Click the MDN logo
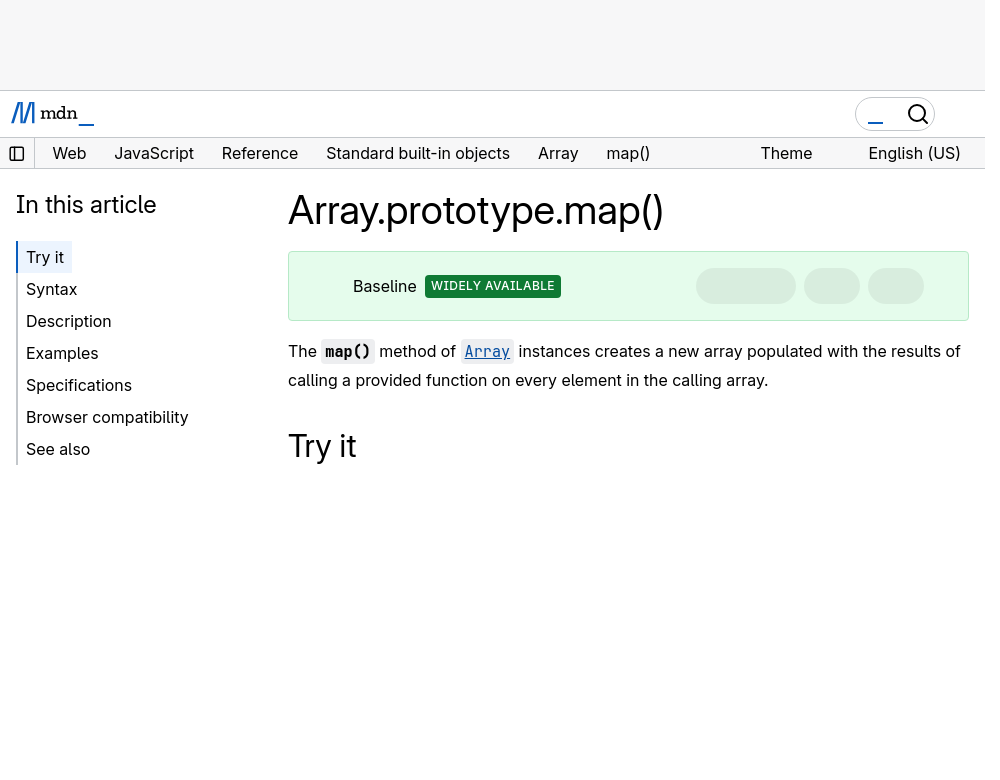The height and width of the screenshot is (780, 1000). click(x=53, y=114)
